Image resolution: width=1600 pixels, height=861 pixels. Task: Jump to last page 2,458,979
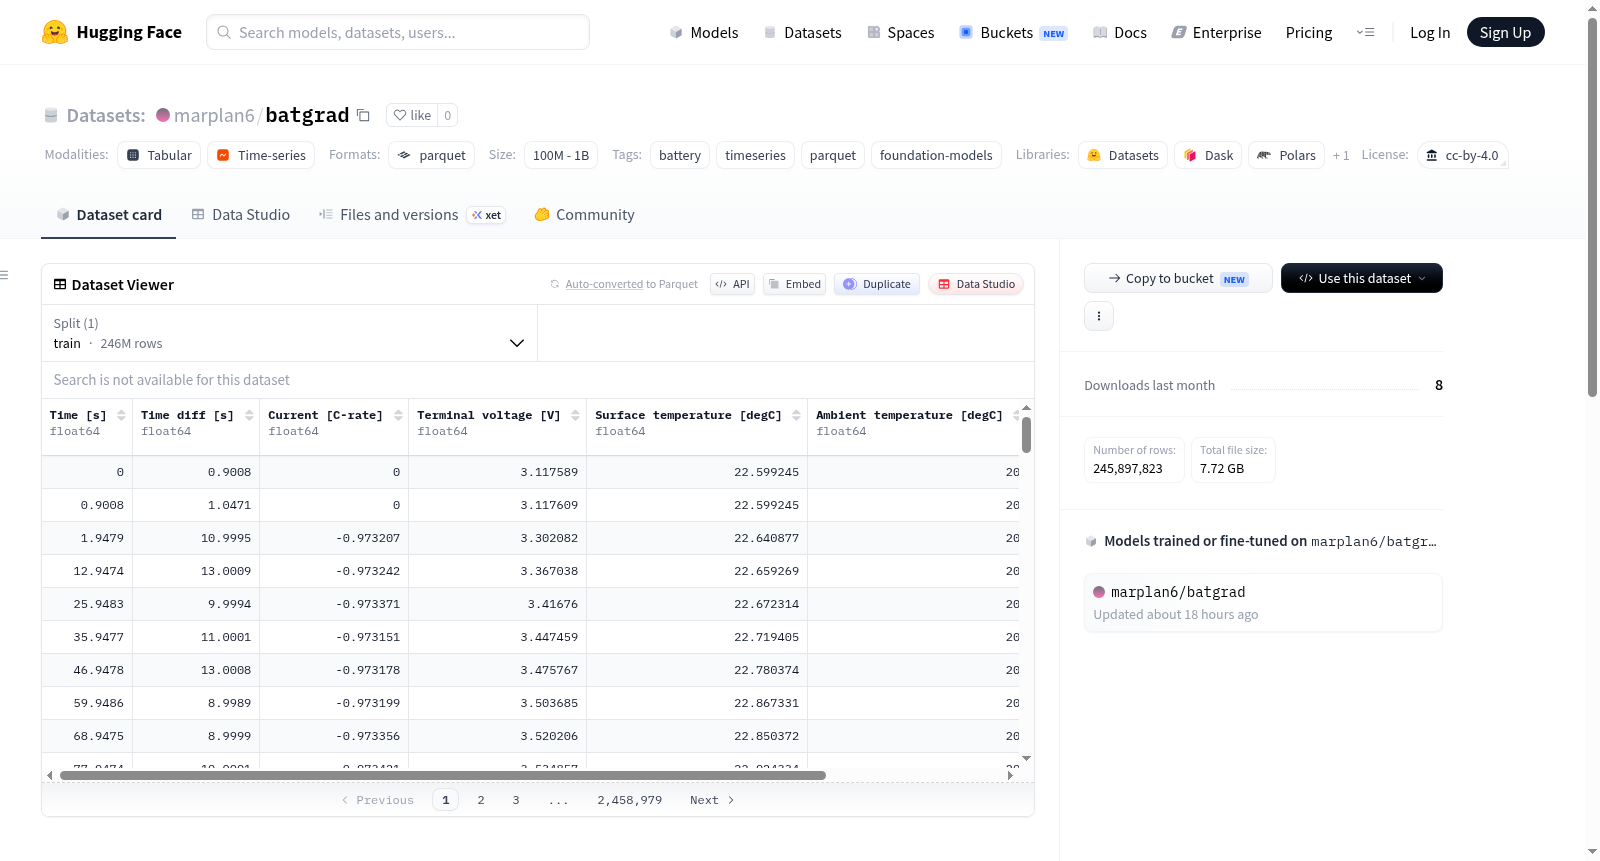[x=630, y=800]
